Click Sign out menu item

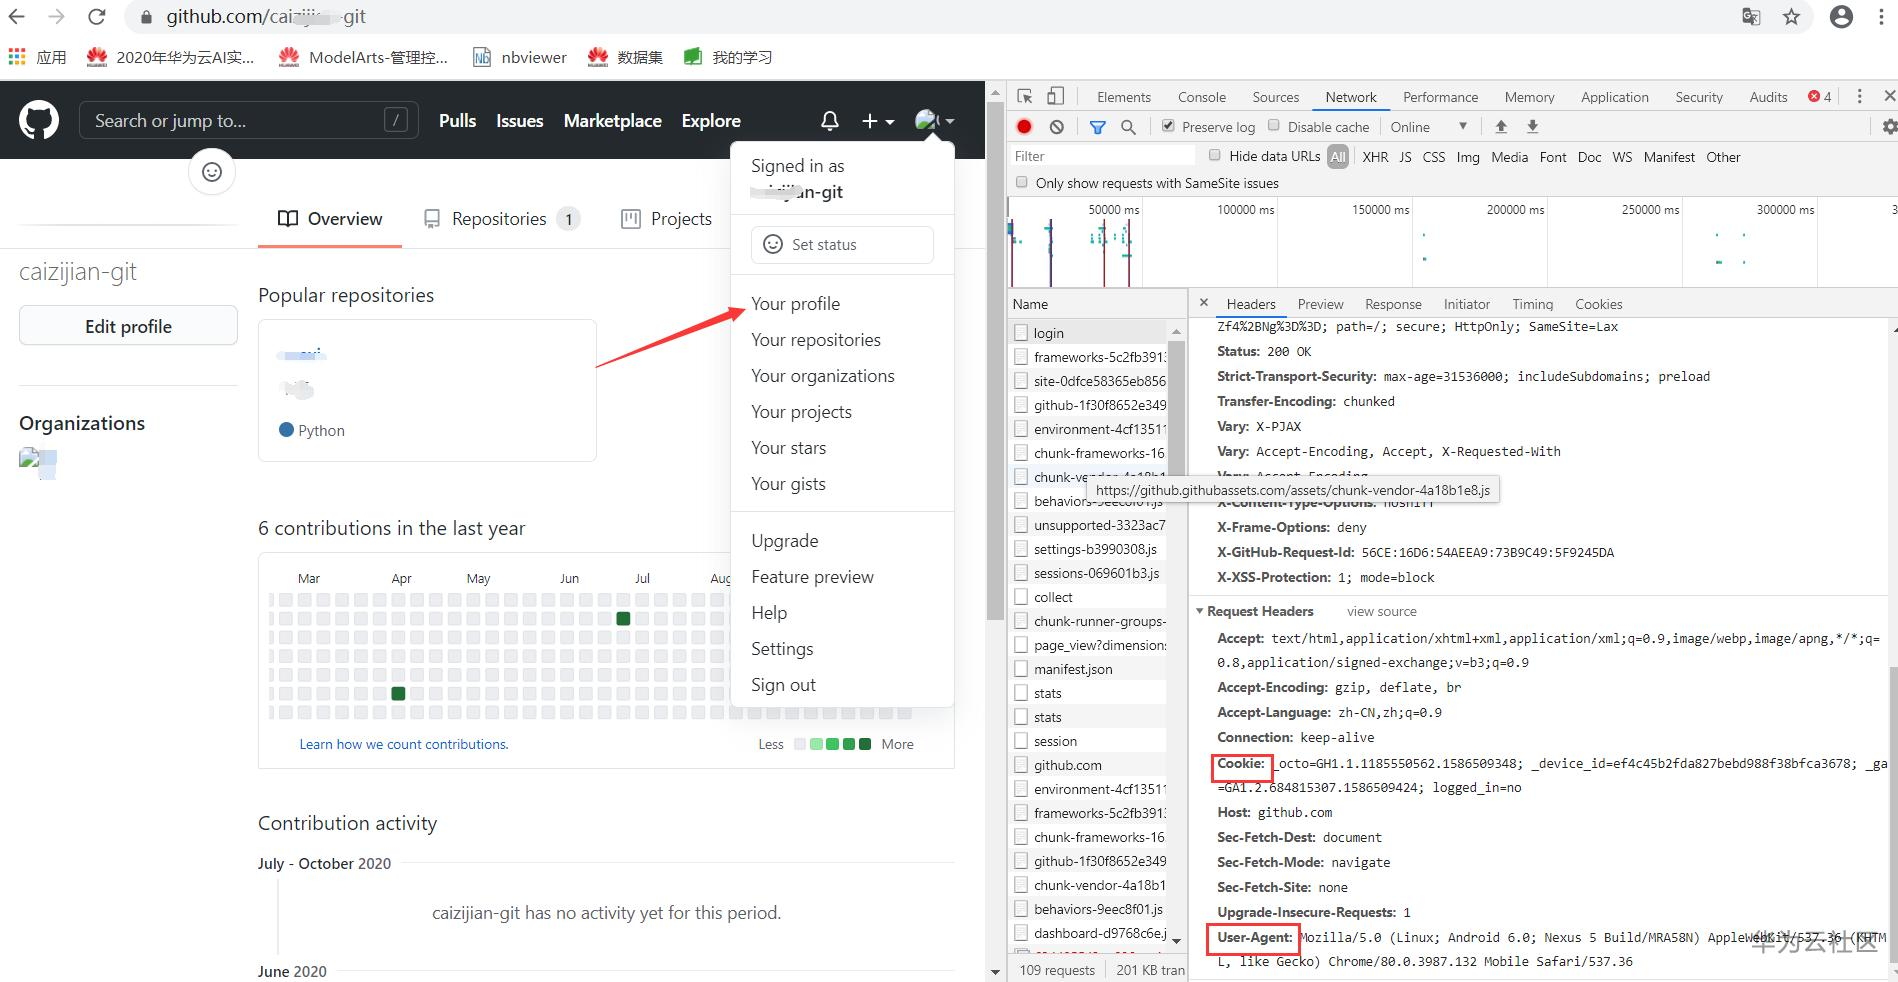click(x=783, y=685)
